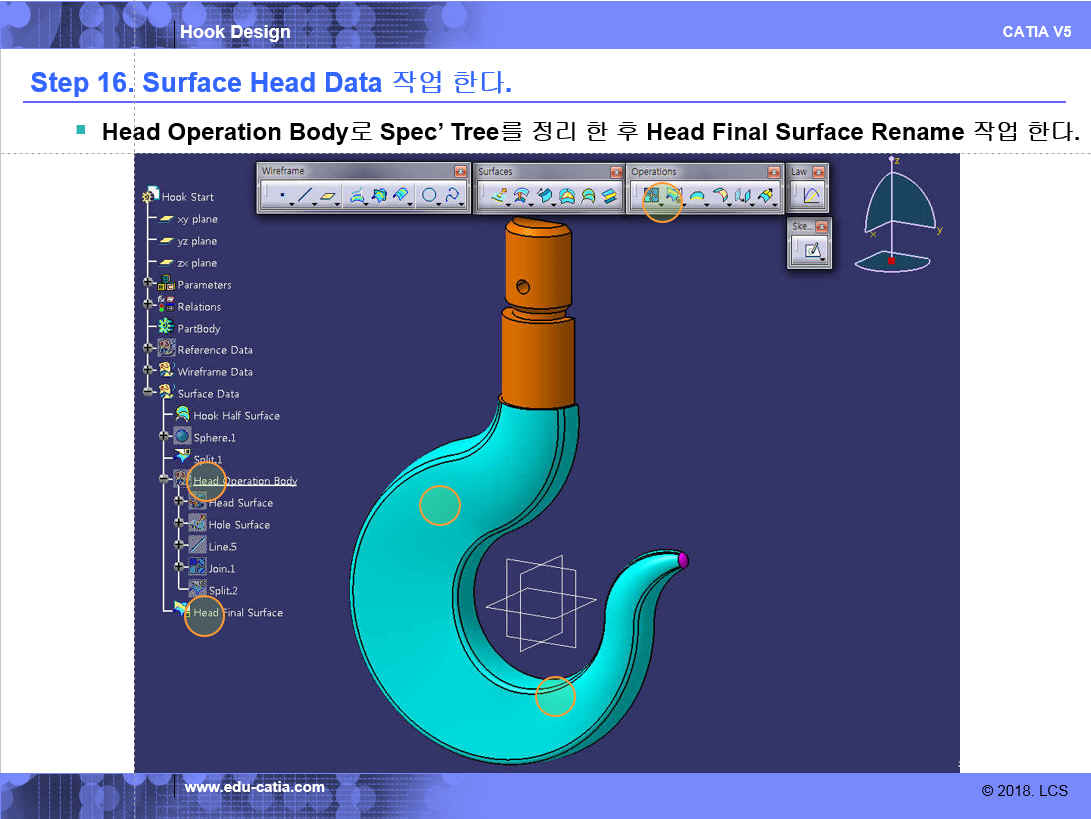Open the Sketcher tool icon

813,251
